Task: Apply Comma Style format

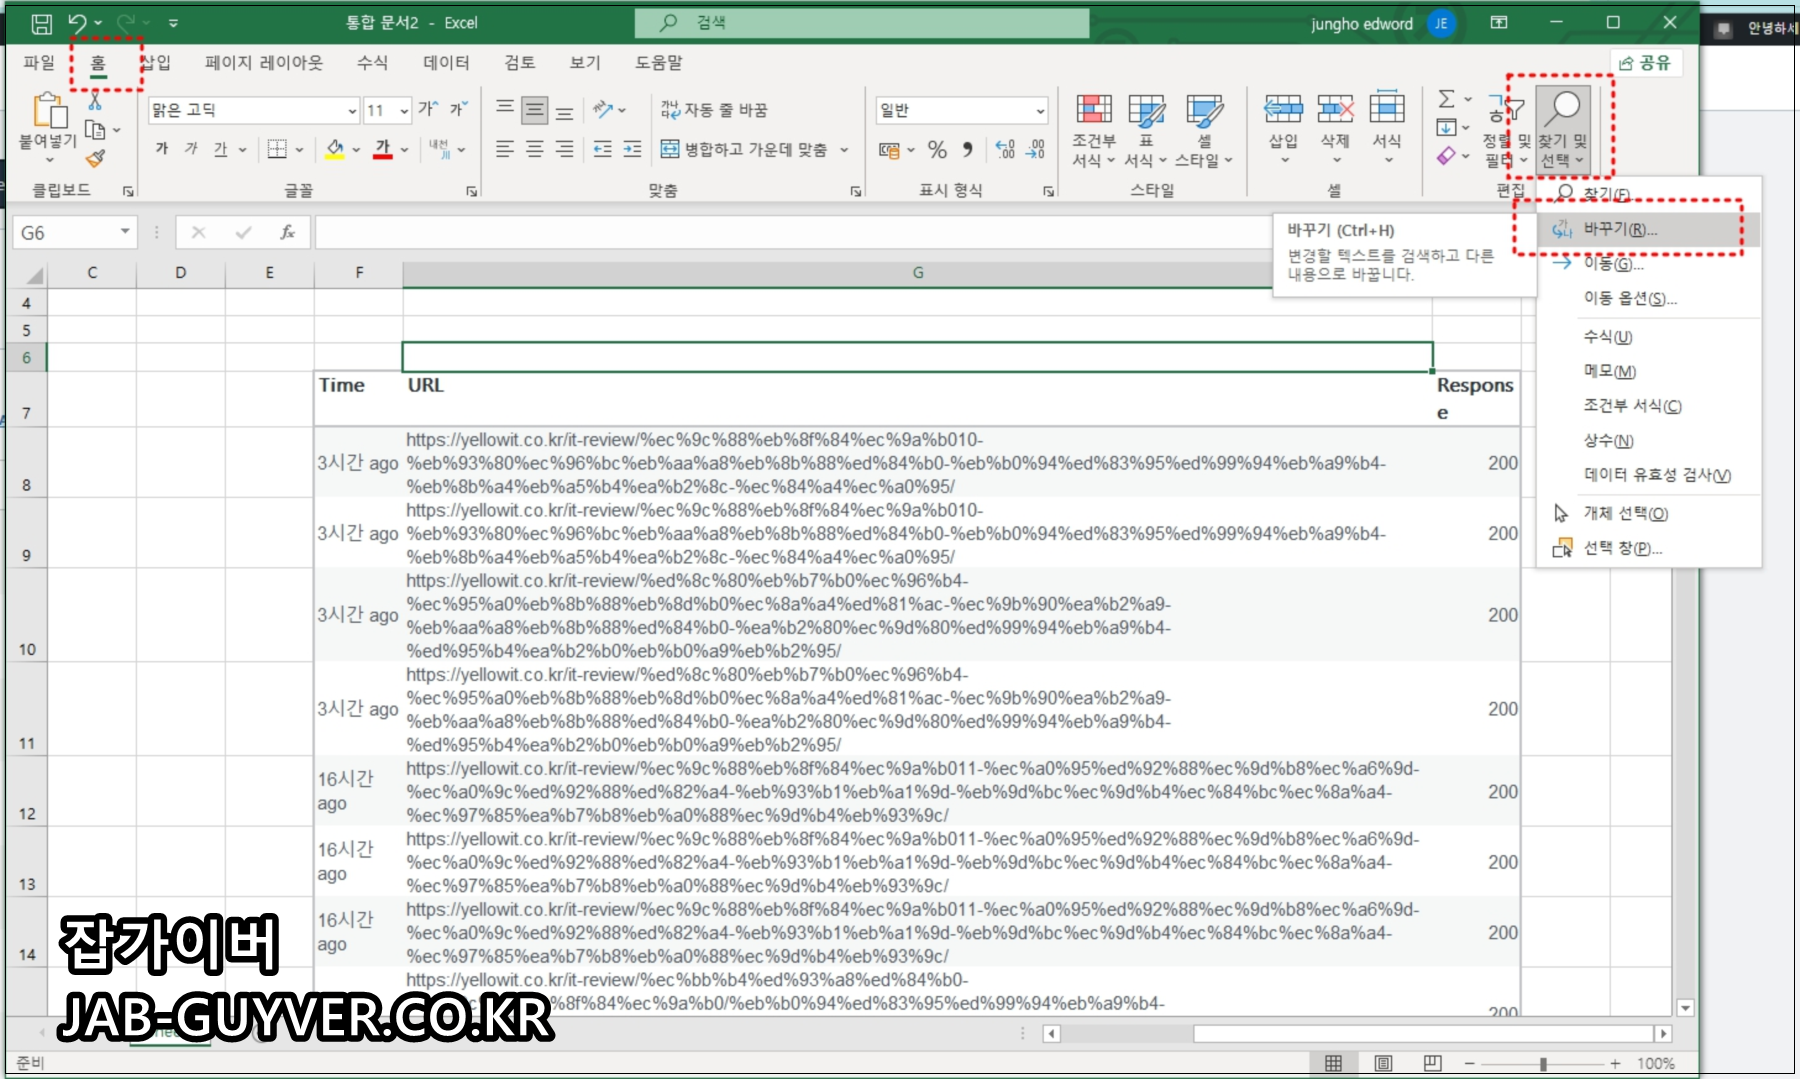Action: point(967,150)
